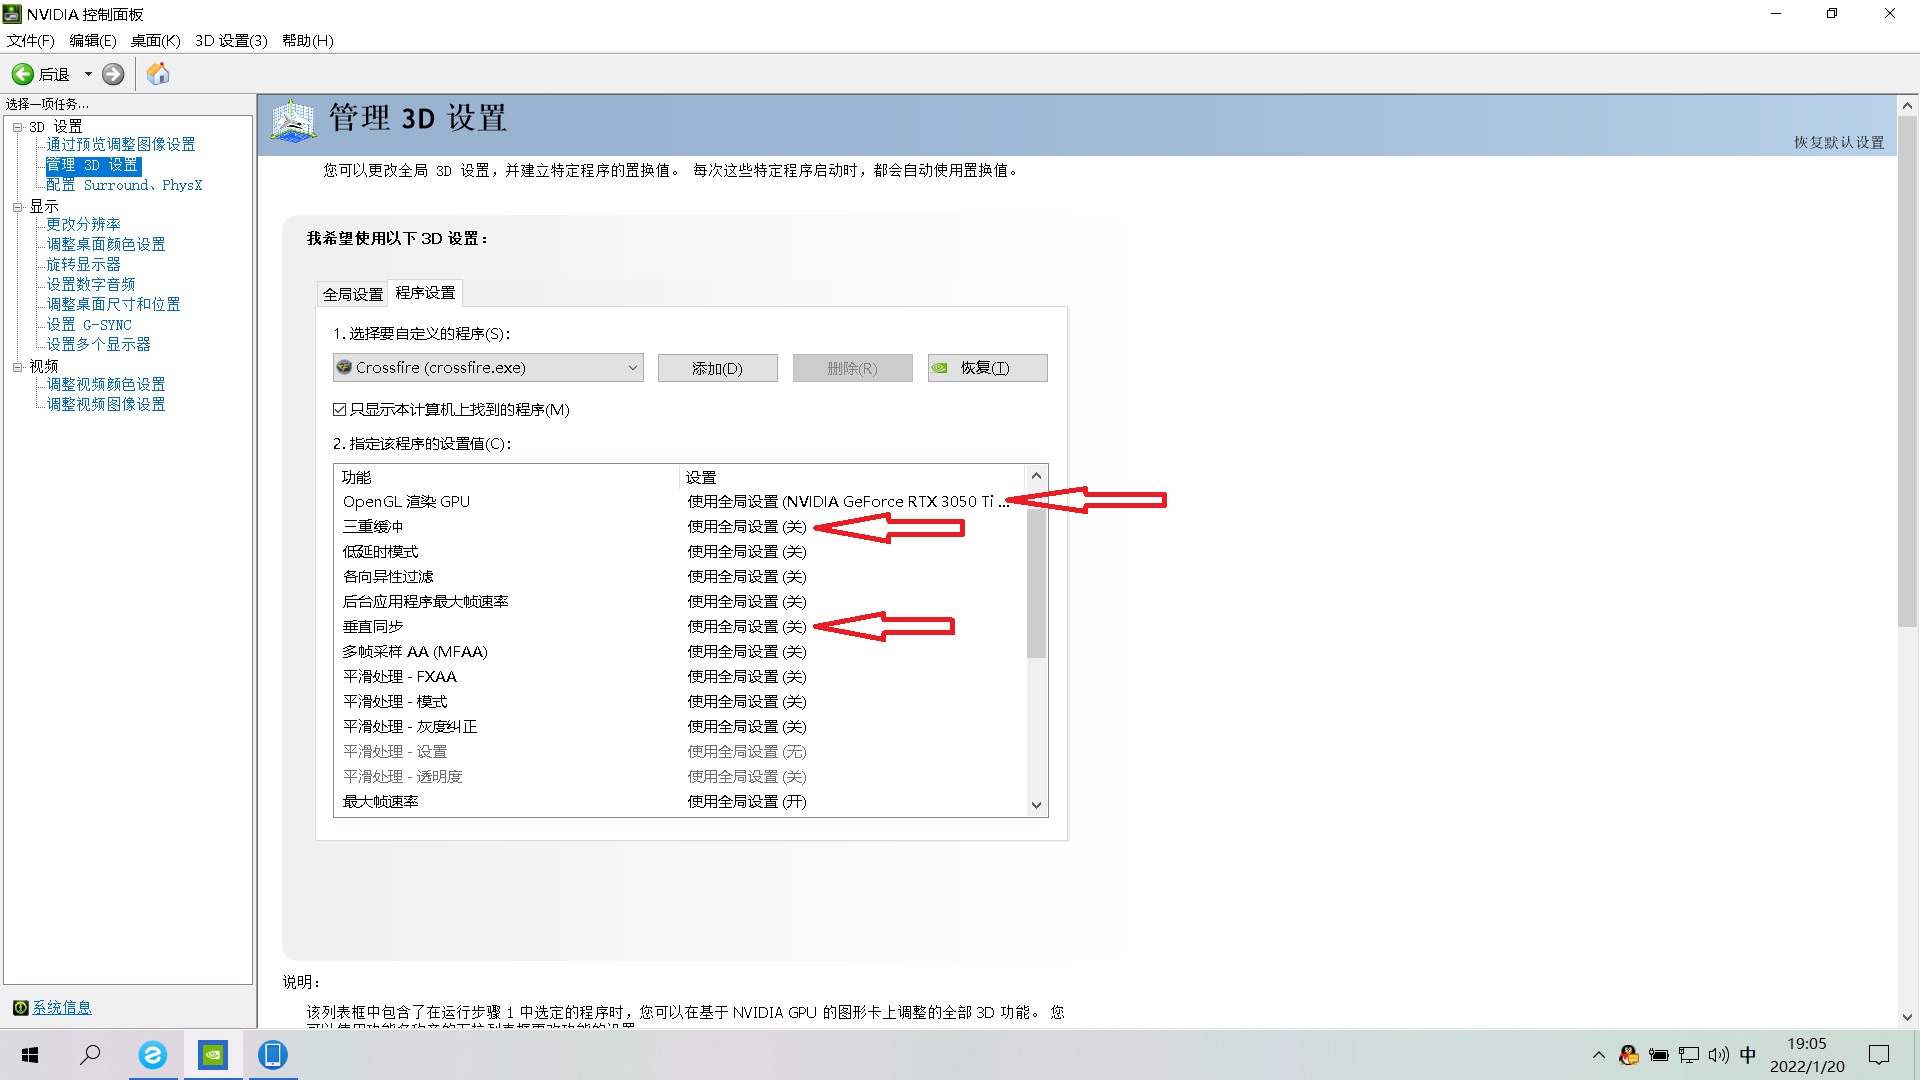Open the notification center icon
This screenshot has height=1080, width=1920.
point(1879,1055)
